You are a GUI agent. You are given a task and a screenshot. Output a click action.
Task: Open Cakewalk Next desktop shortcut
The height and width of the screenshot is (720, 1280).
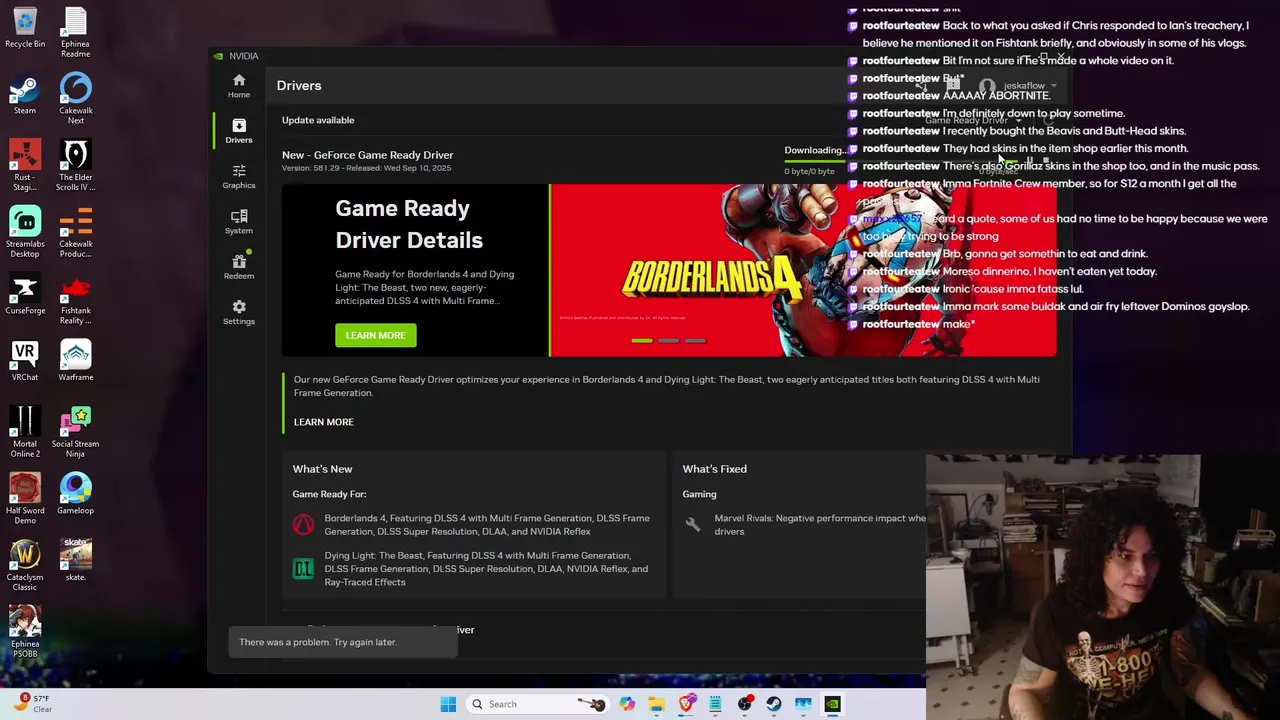coord(76,99)
